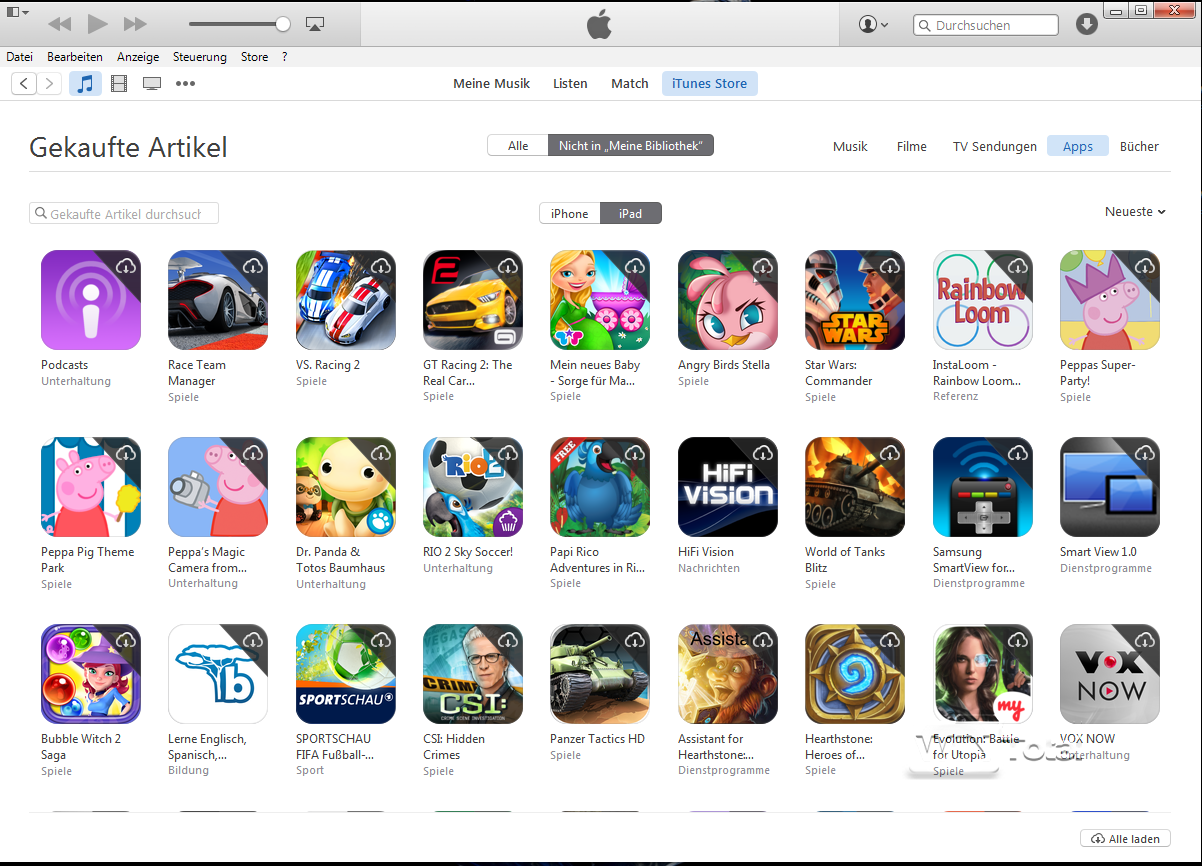Open the Steuerung menu
This screenshot has width=1202, height=866.
(x=200, y=57)
